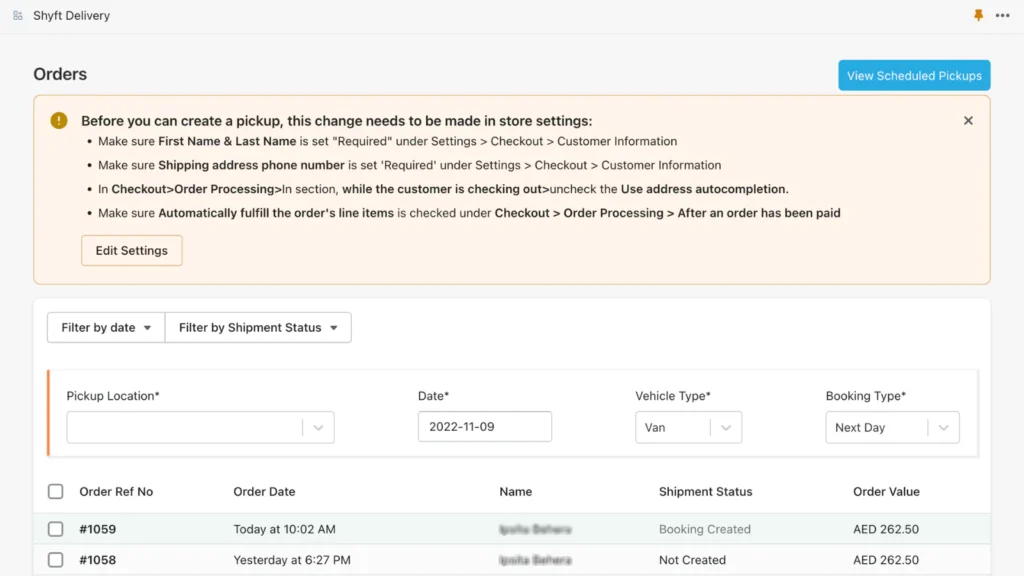Click the AED 262.50 value for order #1059

point(886,529)
